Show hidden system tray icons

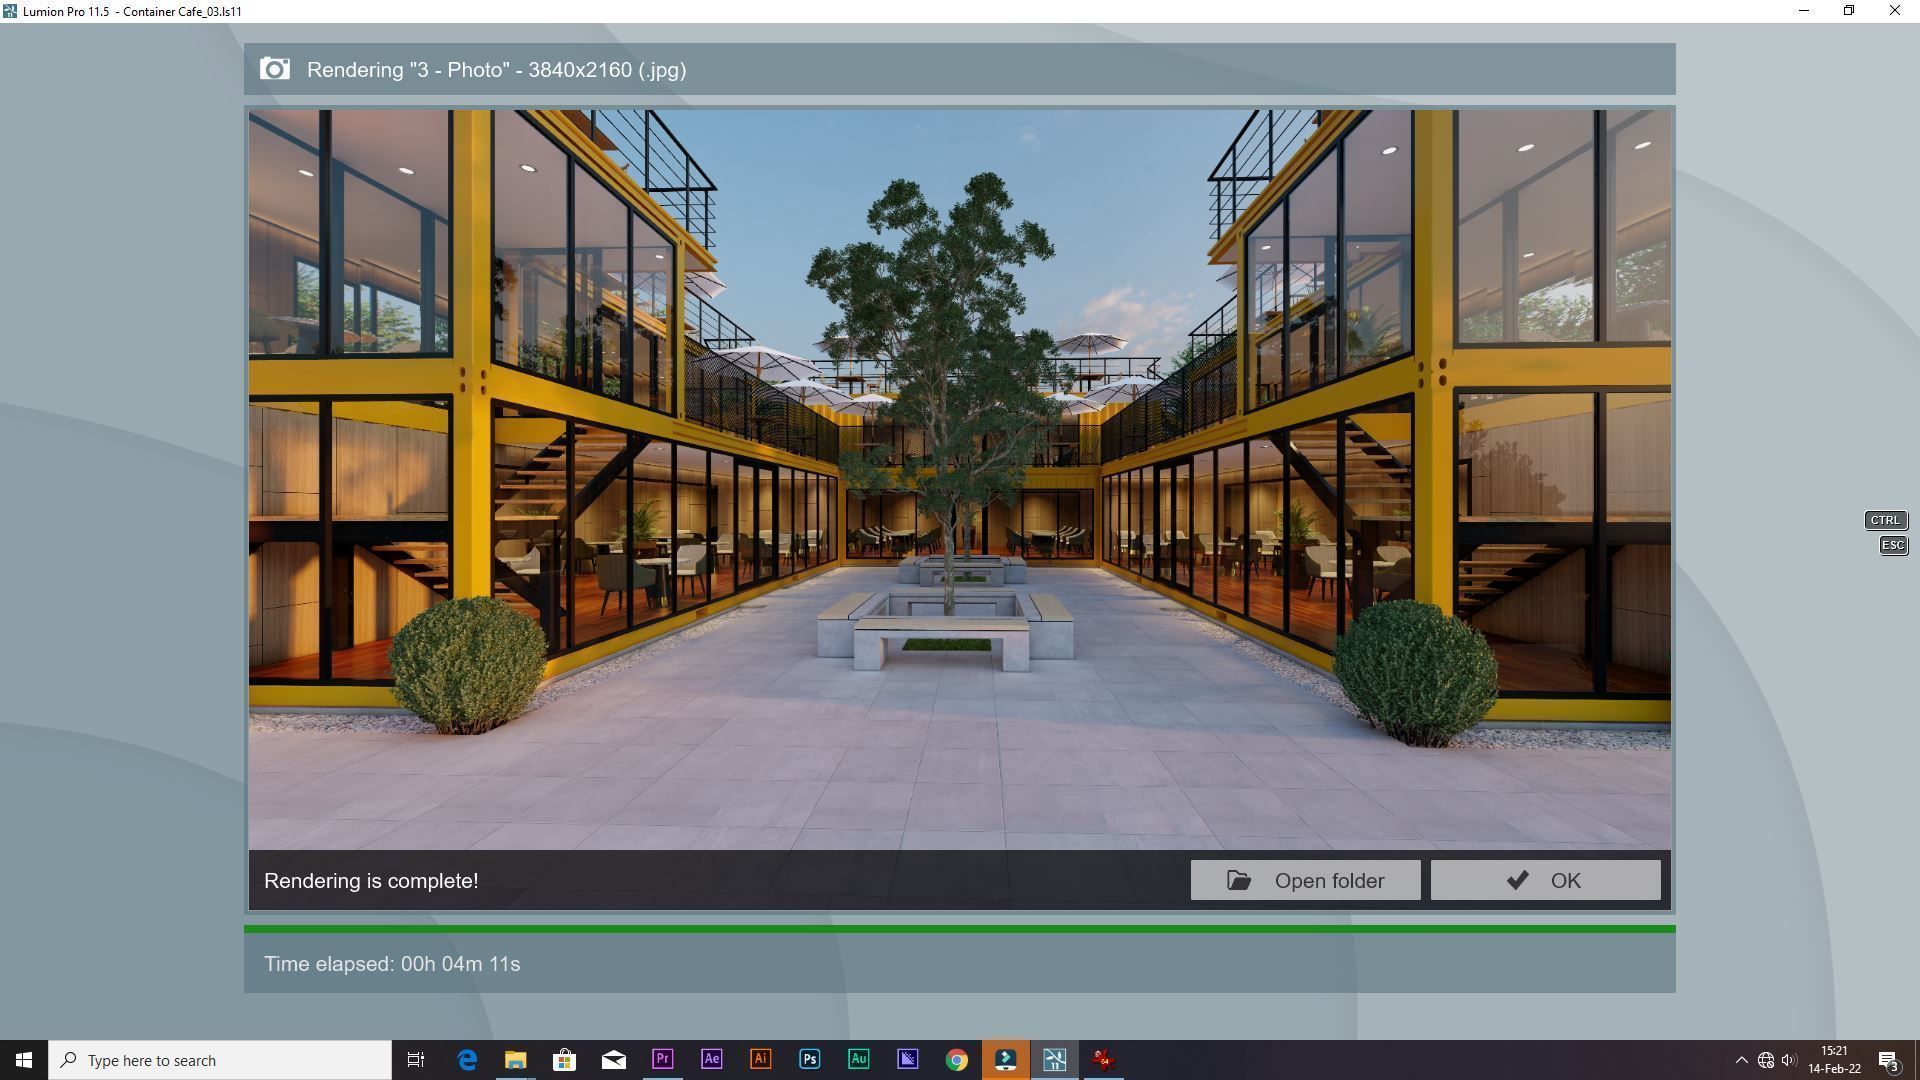tap(1741, 1060)
